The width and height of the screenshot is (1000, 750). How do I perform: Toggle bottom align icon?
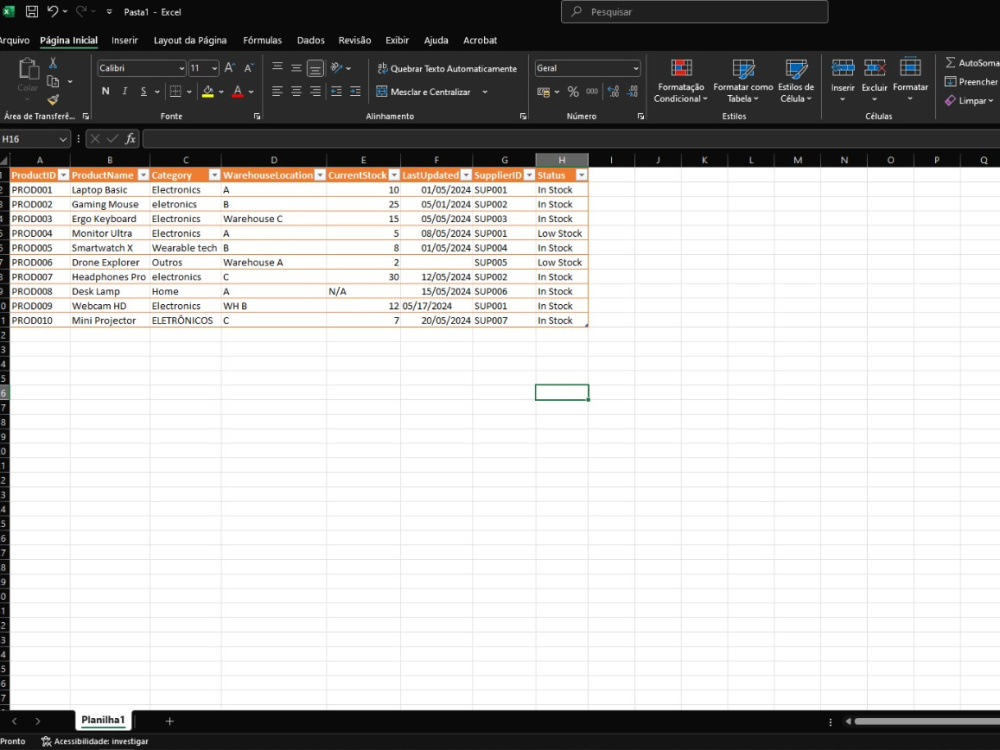(x=315, y=68)
